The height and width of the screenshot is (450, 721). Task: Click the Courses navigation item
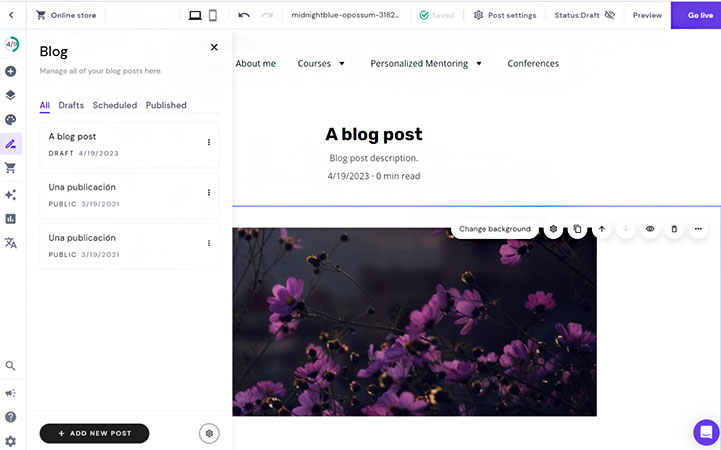(314, 63)
